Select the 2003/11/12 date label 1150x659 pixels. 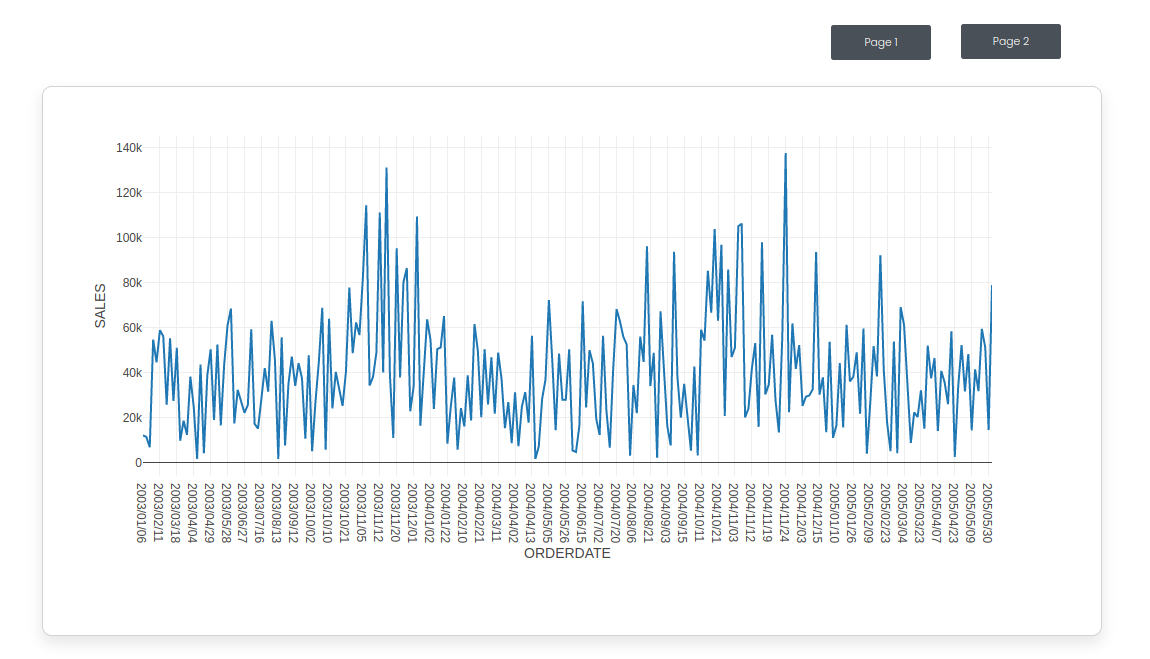(378, 512)
